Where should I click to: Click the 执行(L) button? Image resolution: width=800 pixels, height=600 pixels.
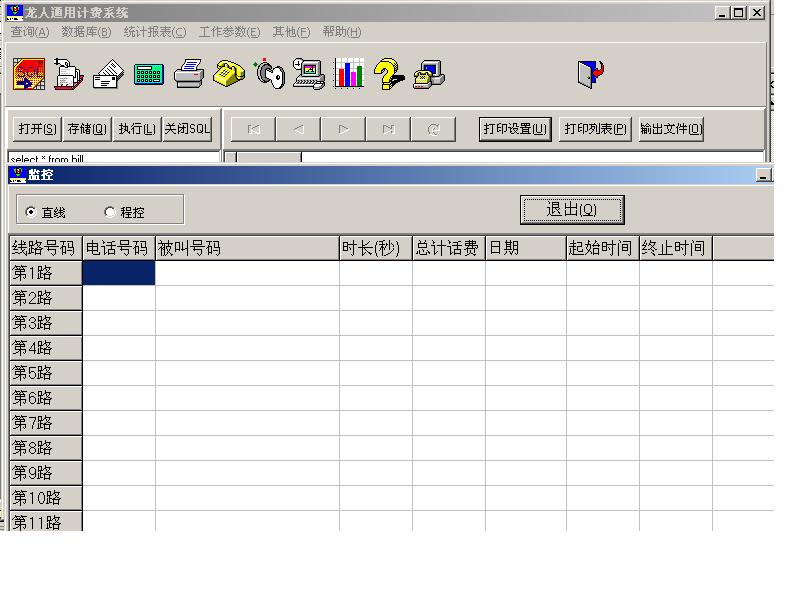click(137, 129)
